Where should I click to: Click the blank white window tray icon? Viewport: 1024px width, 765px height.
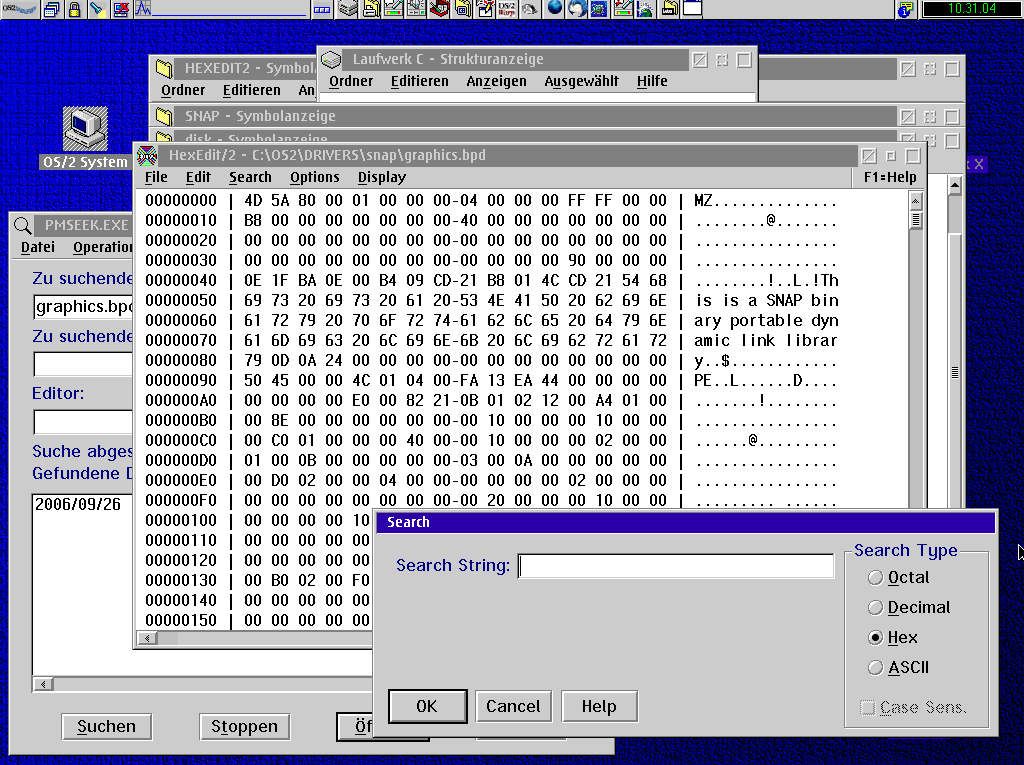tap(692, 8)
